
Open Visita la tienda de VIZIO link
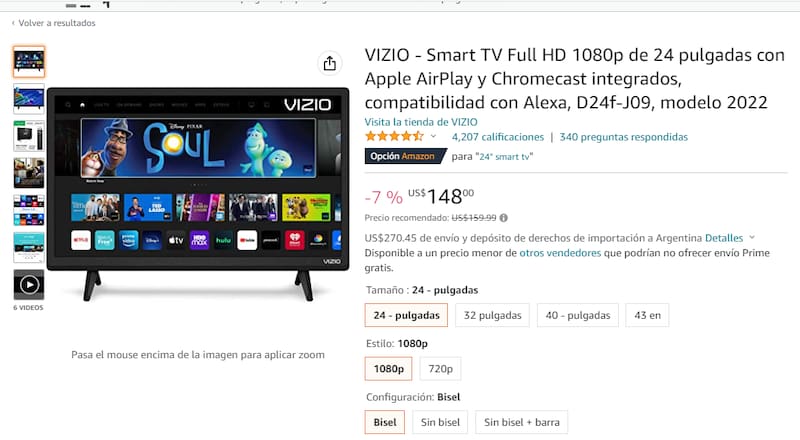[421, 122]
